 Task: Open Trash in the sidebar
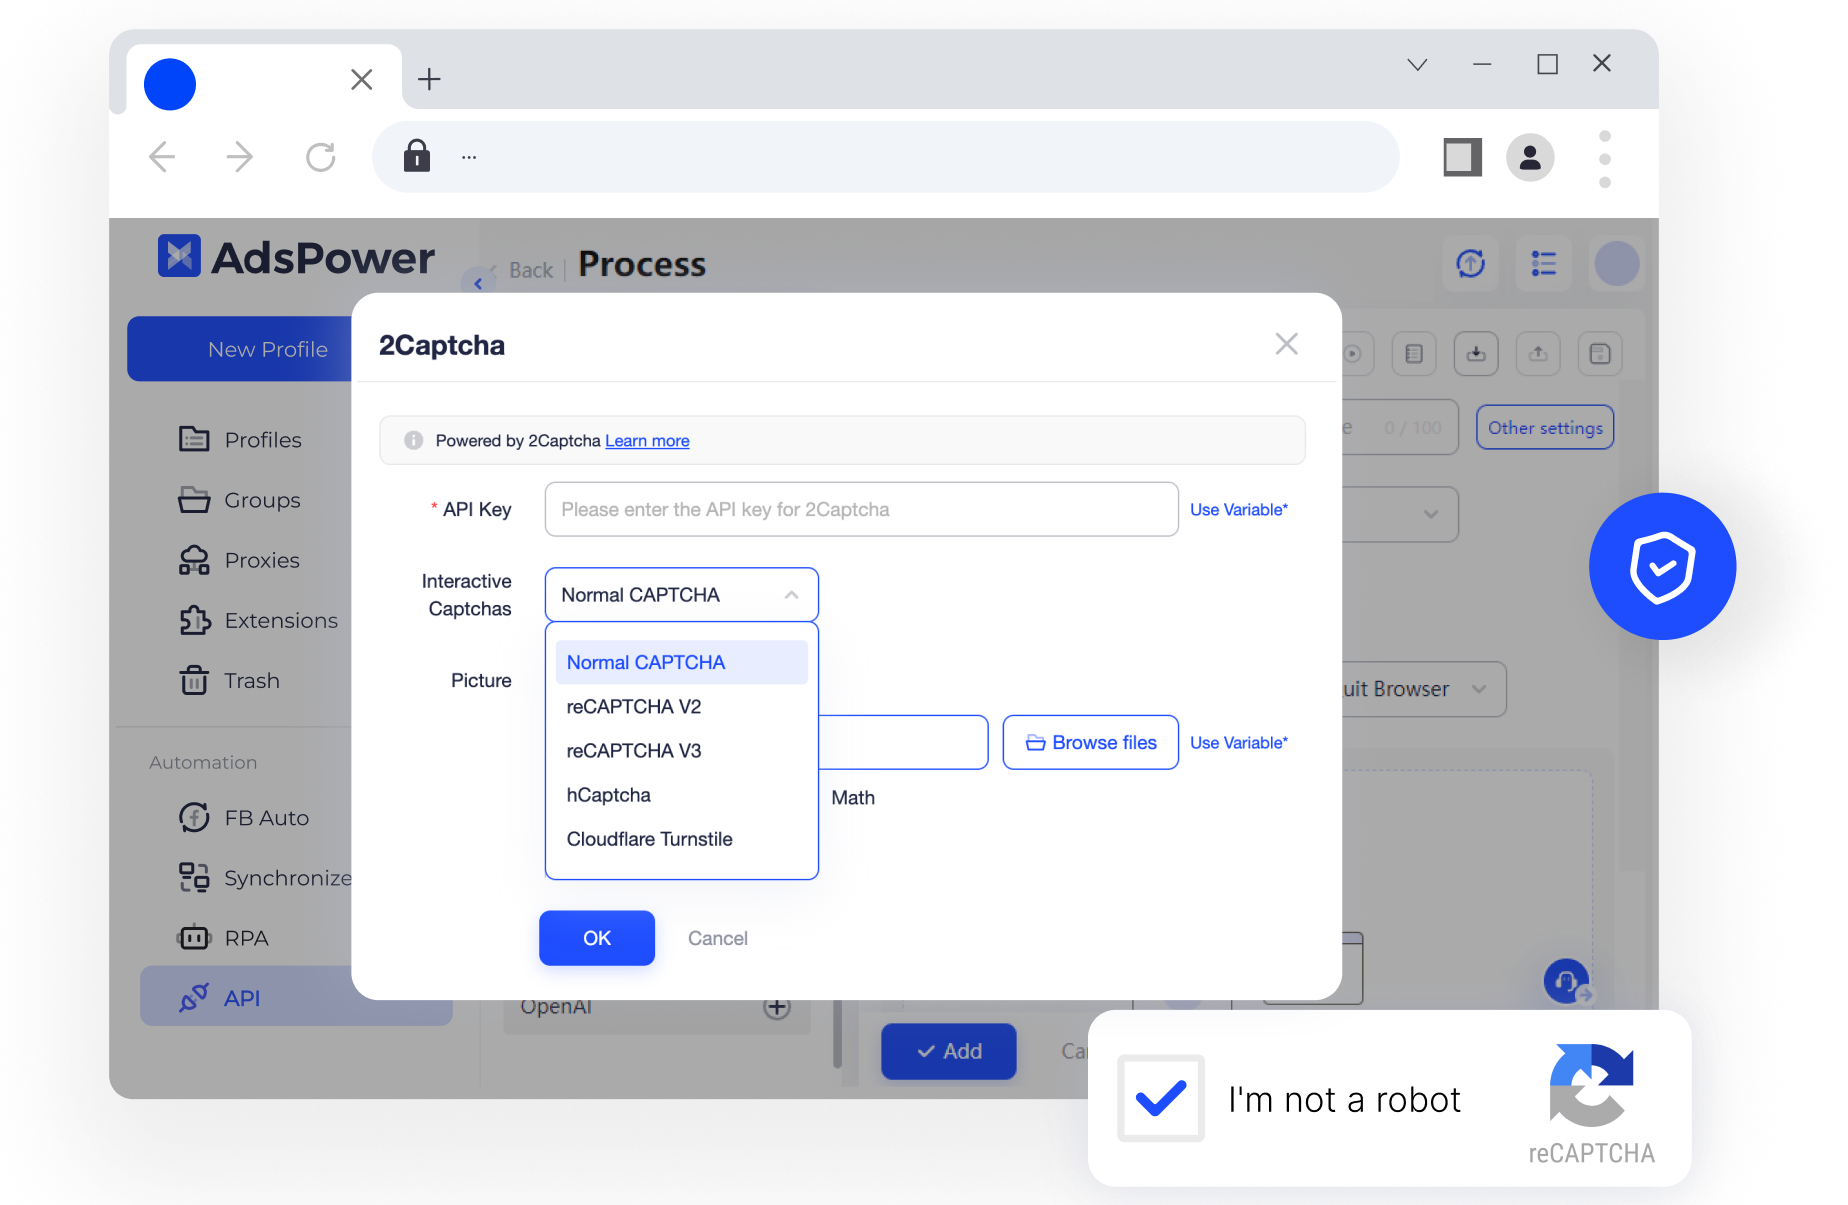(x=230, y=680)
